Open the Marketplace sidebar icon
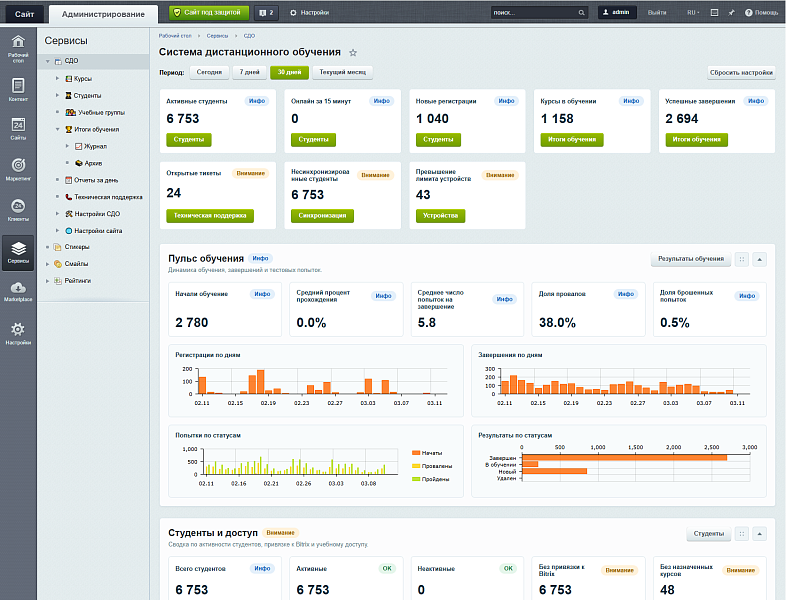Viewport: 786px width, 600px height. point(18,290)
